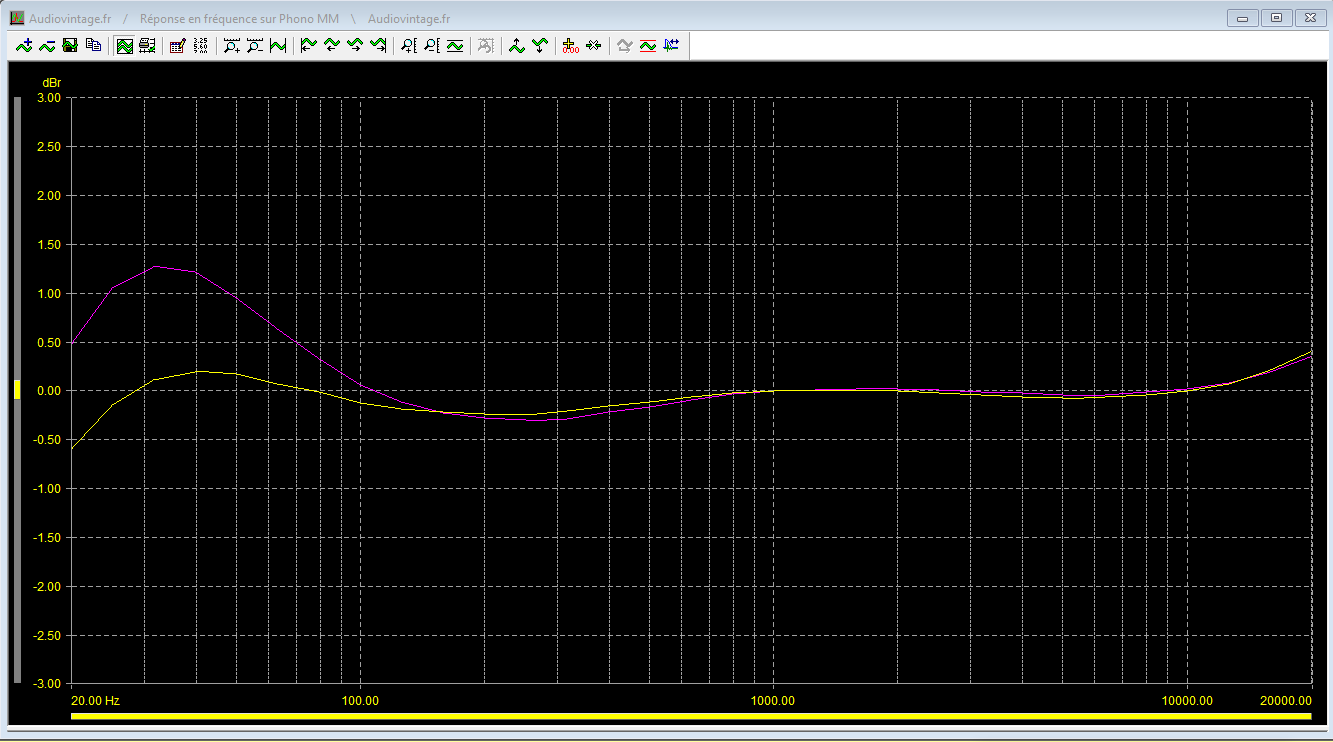
Task: Show the numeric data values icon
Action: pyautogui.click(x=200, y=45)
